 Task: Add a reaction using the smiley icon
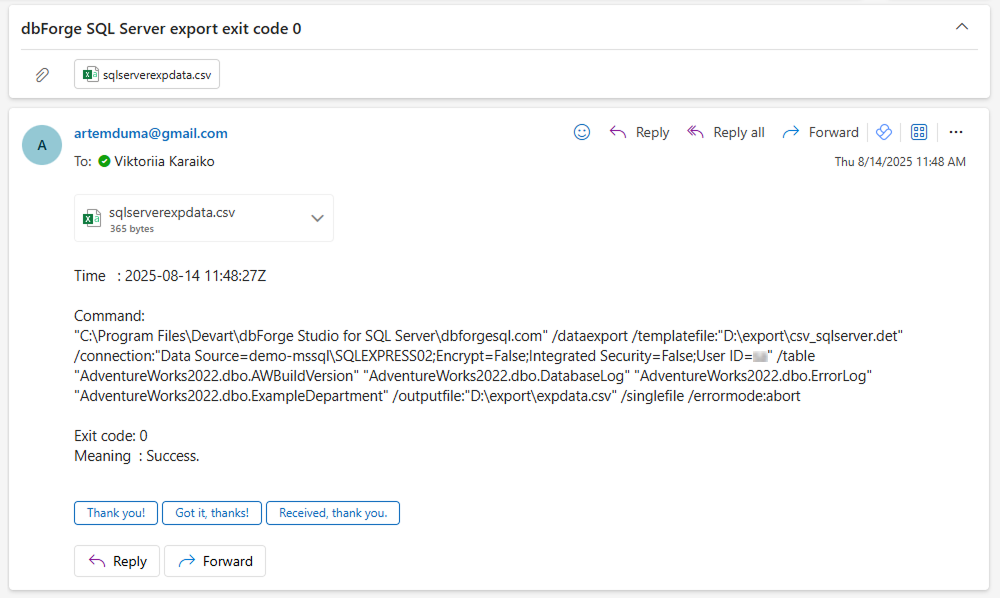coord(581,131)
